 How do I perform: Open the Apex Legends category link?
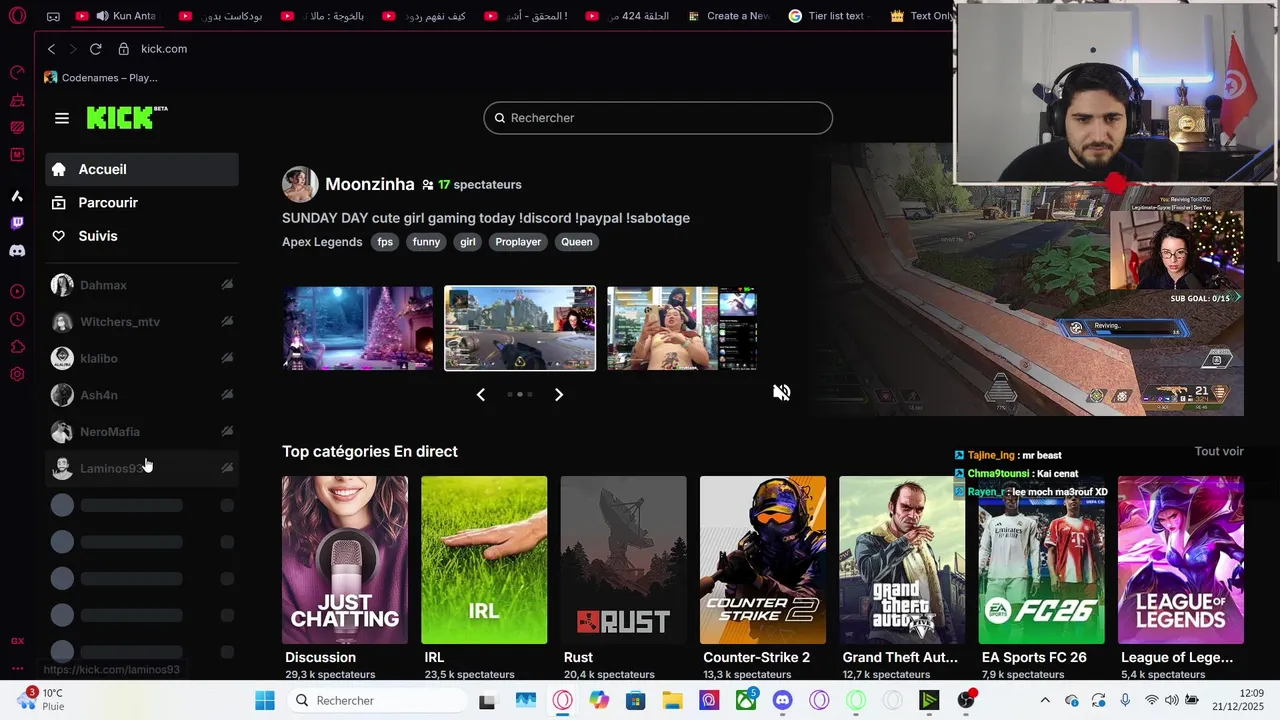(x=322, y=242)
